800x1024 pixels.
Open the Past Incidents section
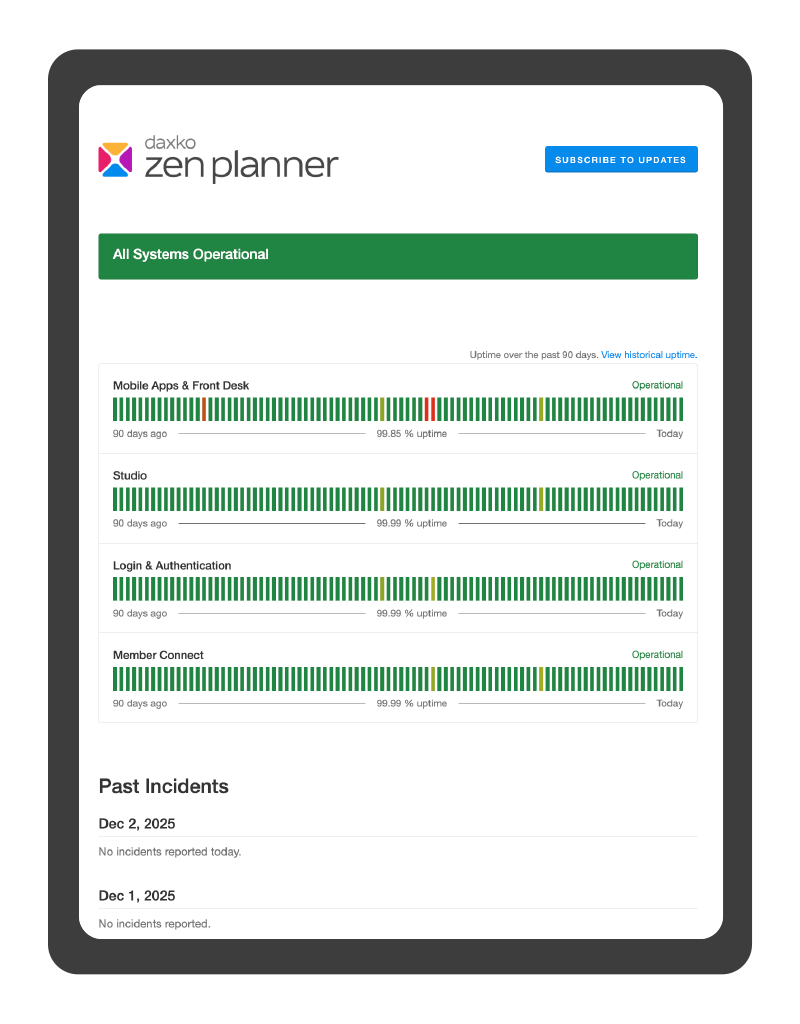pyautogui.click(x=163, y=787)
